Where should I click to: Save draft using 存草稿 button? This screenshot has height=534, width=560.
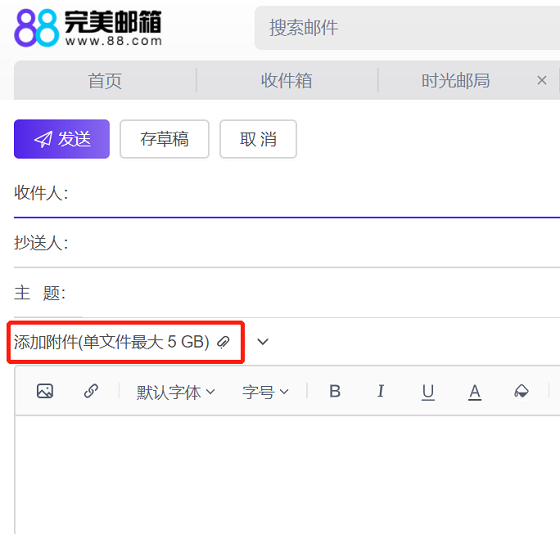[x=164, y=139]
